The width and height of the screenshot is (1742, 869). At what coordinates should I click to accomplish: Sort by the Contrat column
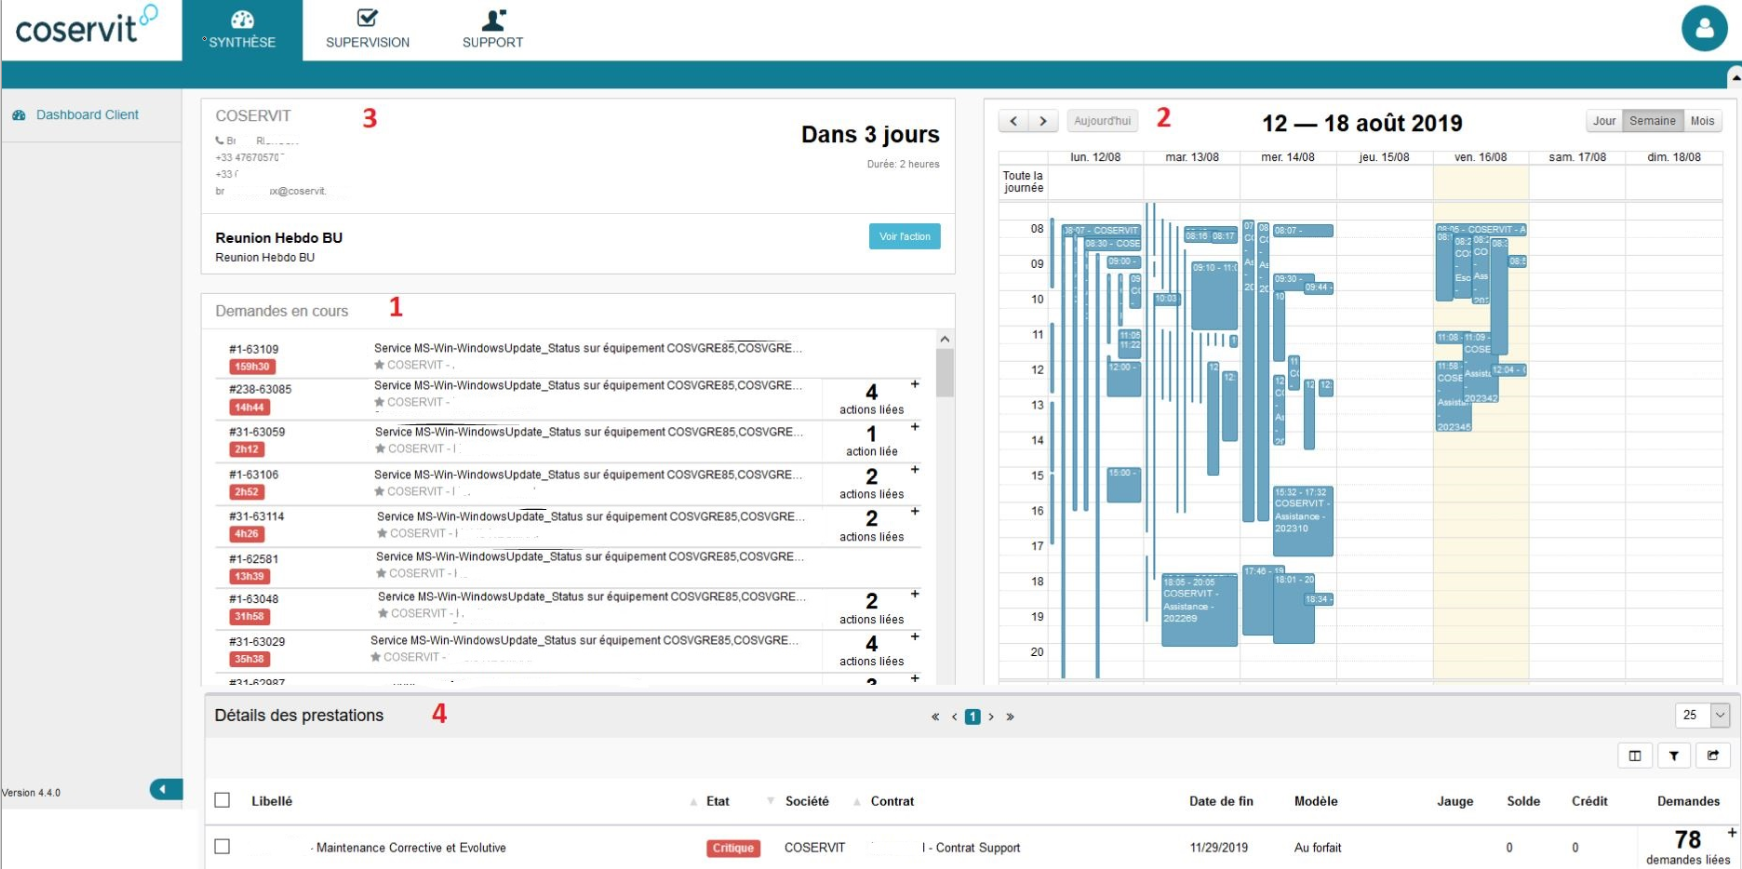pos(892,801)
